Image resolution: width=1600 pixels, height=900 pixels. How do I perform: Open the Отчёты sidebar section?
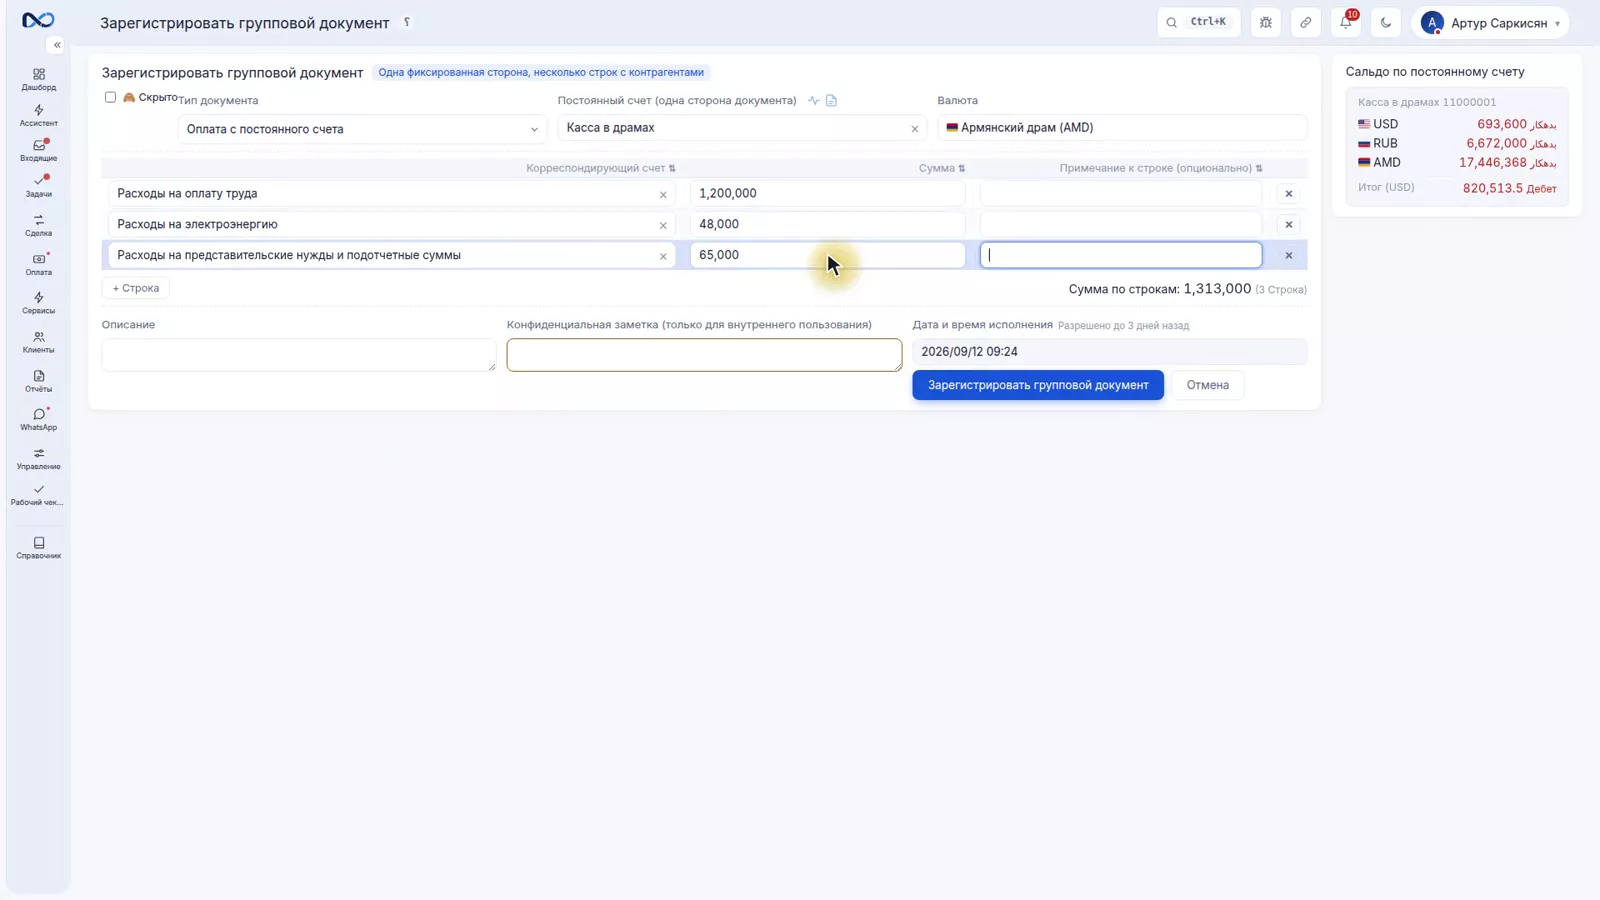pos(39,382)
